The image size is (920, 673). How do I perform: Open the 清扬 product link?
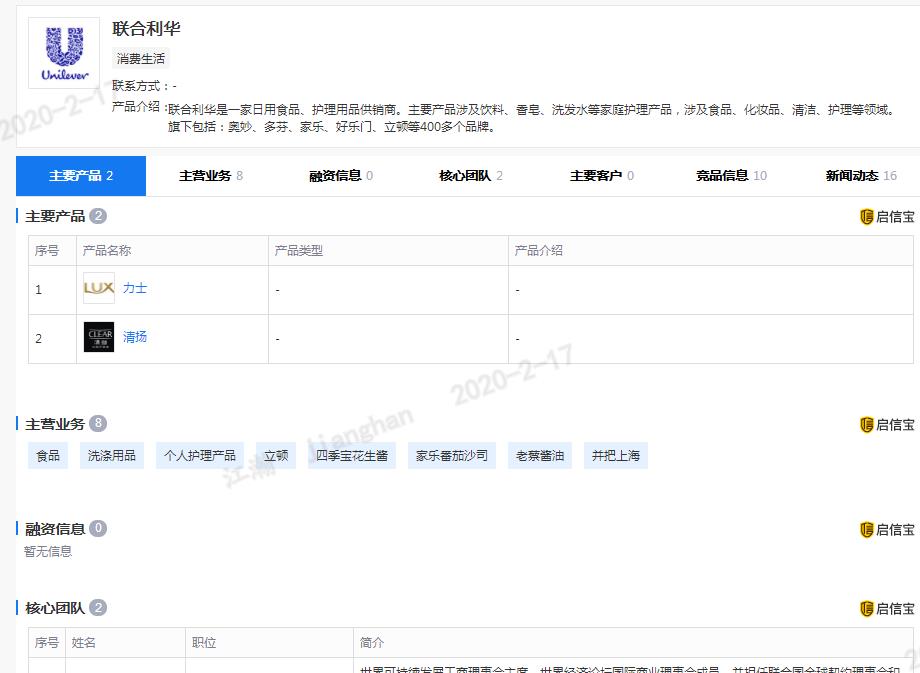[135, 337]
